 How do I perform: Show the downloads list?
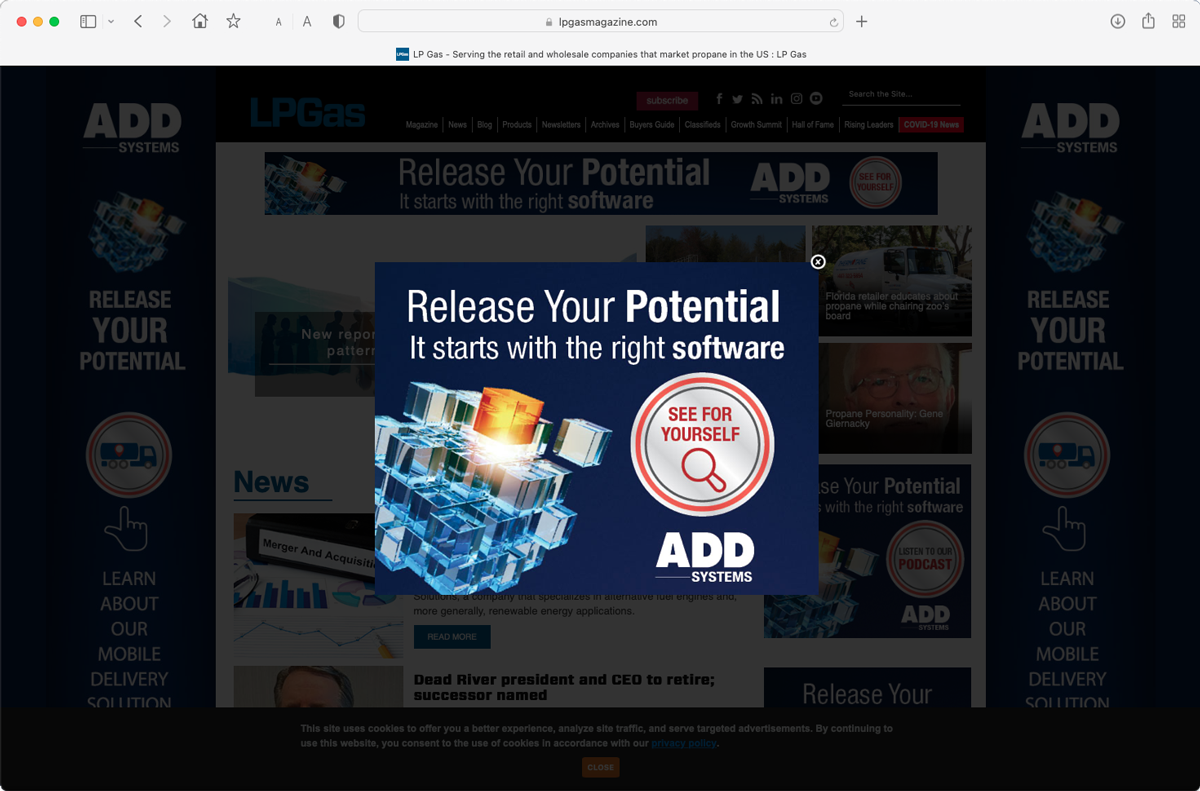(x=1118, y=22)
